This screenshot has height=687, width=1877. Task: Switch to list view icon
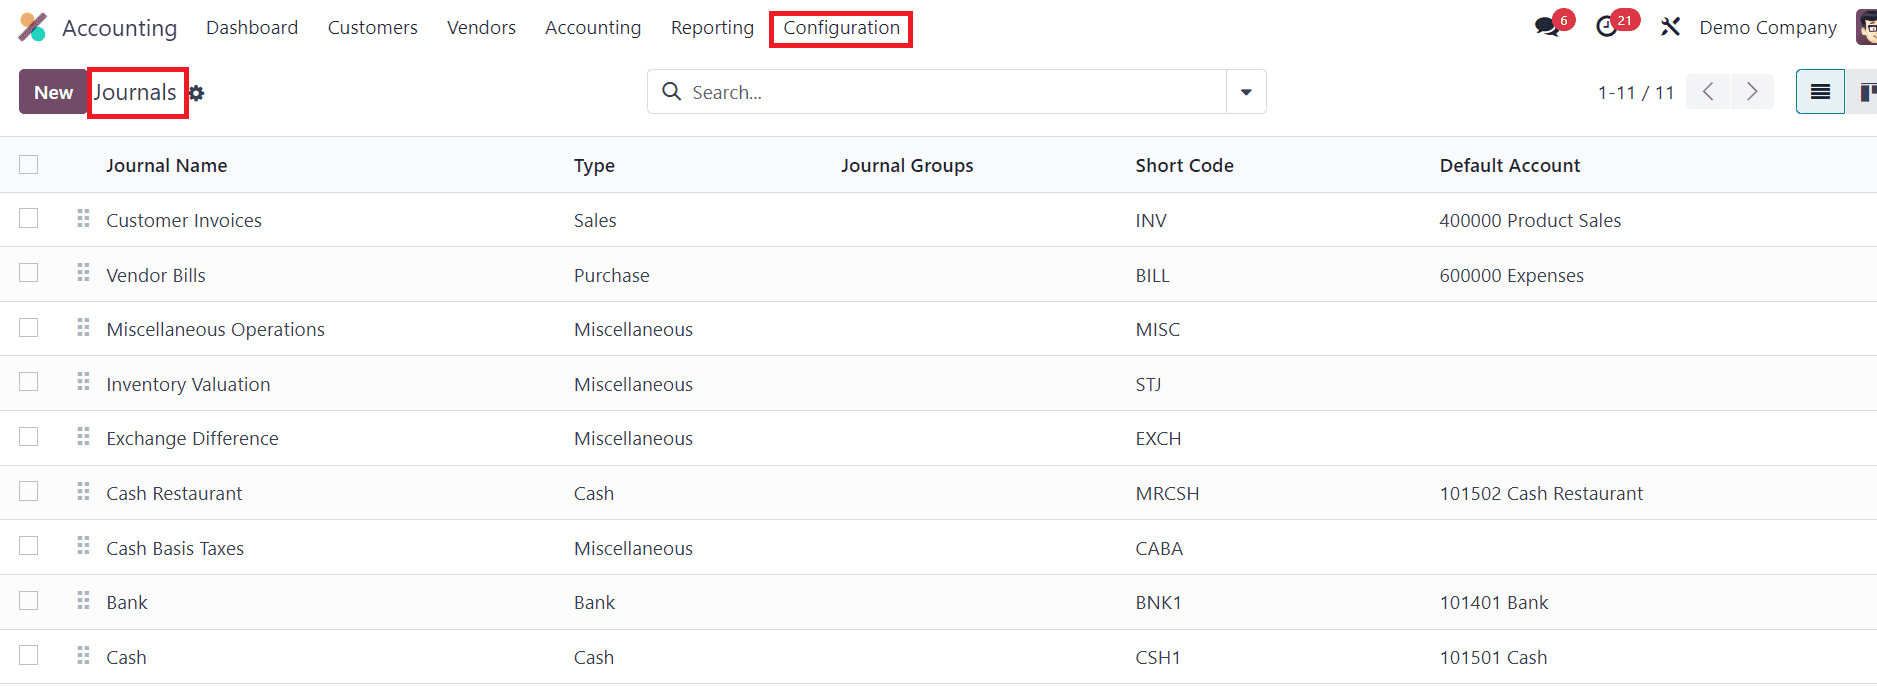(1820, 92)
